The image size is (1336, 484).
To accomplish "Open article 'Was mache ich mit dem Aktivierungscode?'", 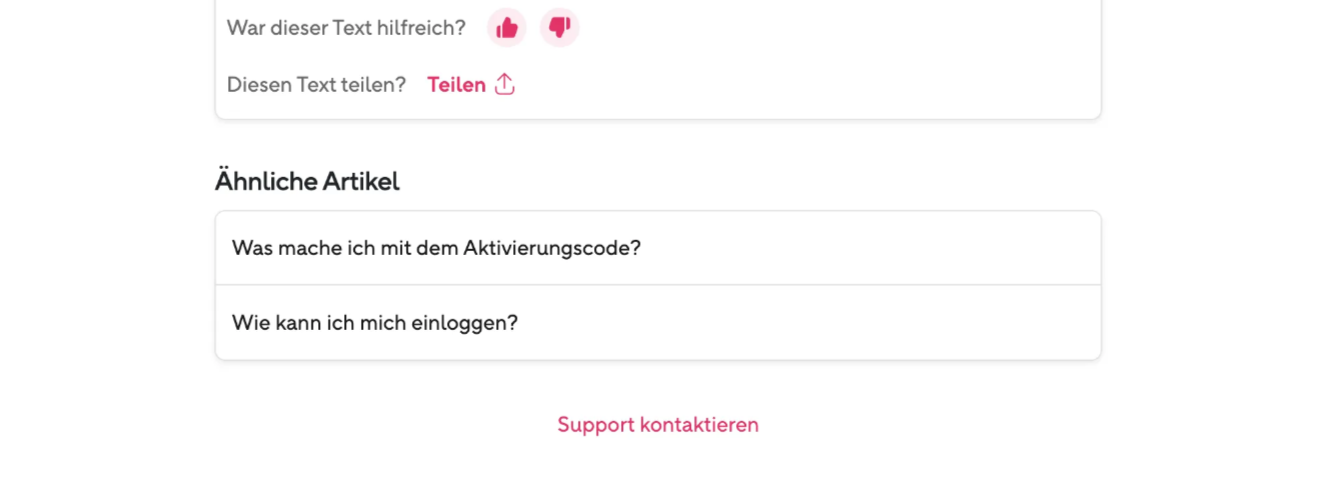I will [658, 248].
